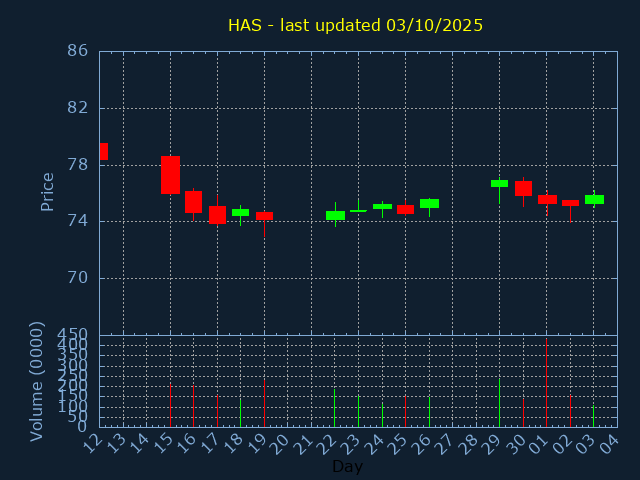This screenshot has height=480, width=640.
Task: Click day label 20 on the x-axis
Action: click(x=281, y=444)
